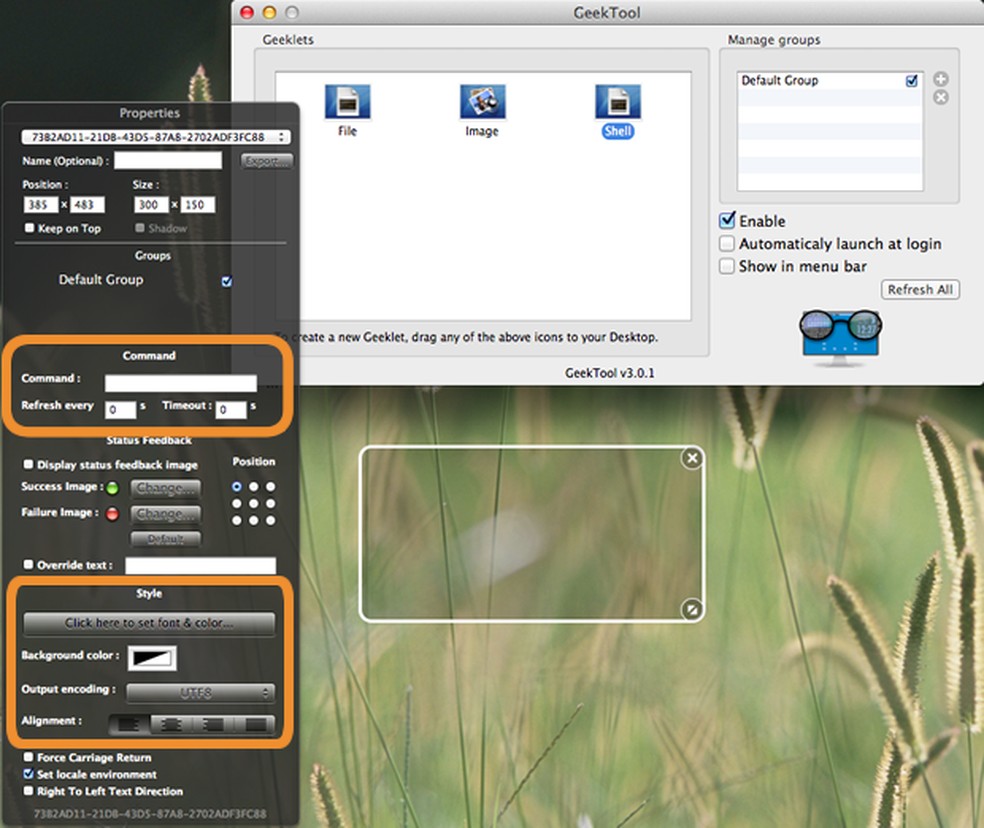
Task: Enable Show in menu bar
Action: click(727, 266)
